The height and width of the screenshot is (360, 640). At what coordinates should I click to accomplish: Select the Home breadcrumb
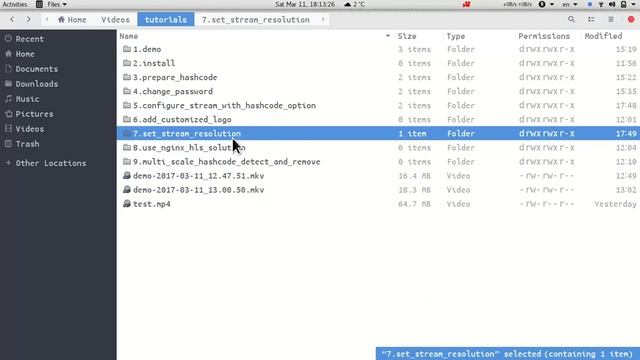point(72,19)
